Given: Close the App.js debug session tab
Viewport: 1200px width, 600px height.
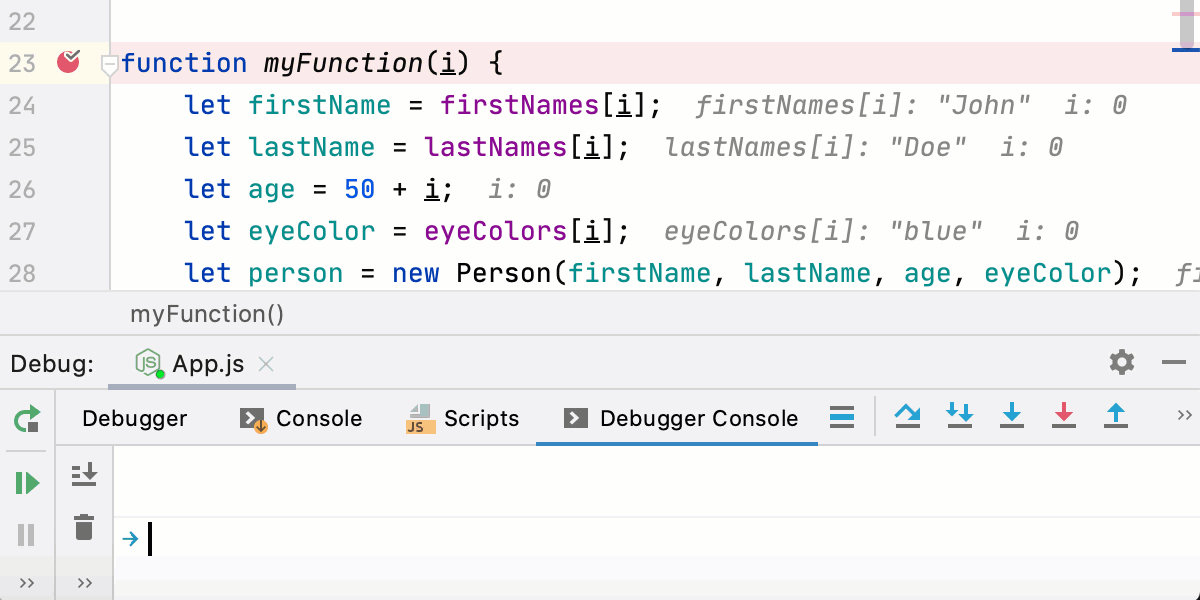Looking at the screenshot, I should tap(266, 364).
